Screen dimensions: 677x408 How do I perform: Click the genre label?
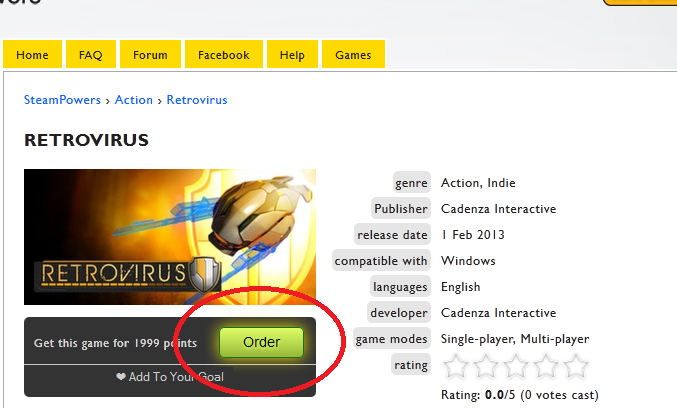411,183
